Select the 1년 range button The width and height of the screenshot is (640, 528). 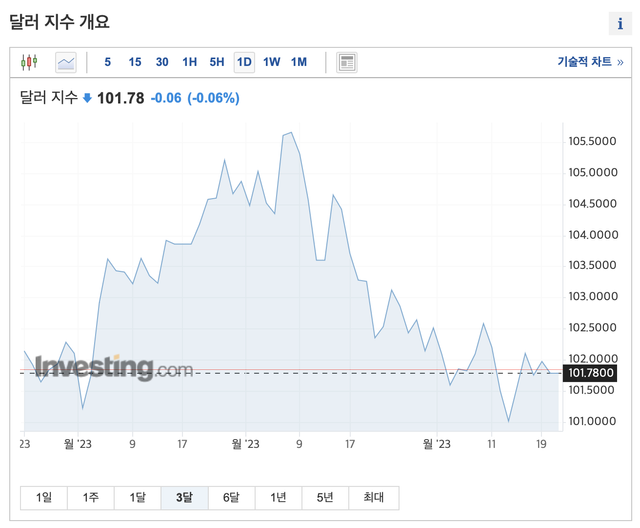[278, 497]
